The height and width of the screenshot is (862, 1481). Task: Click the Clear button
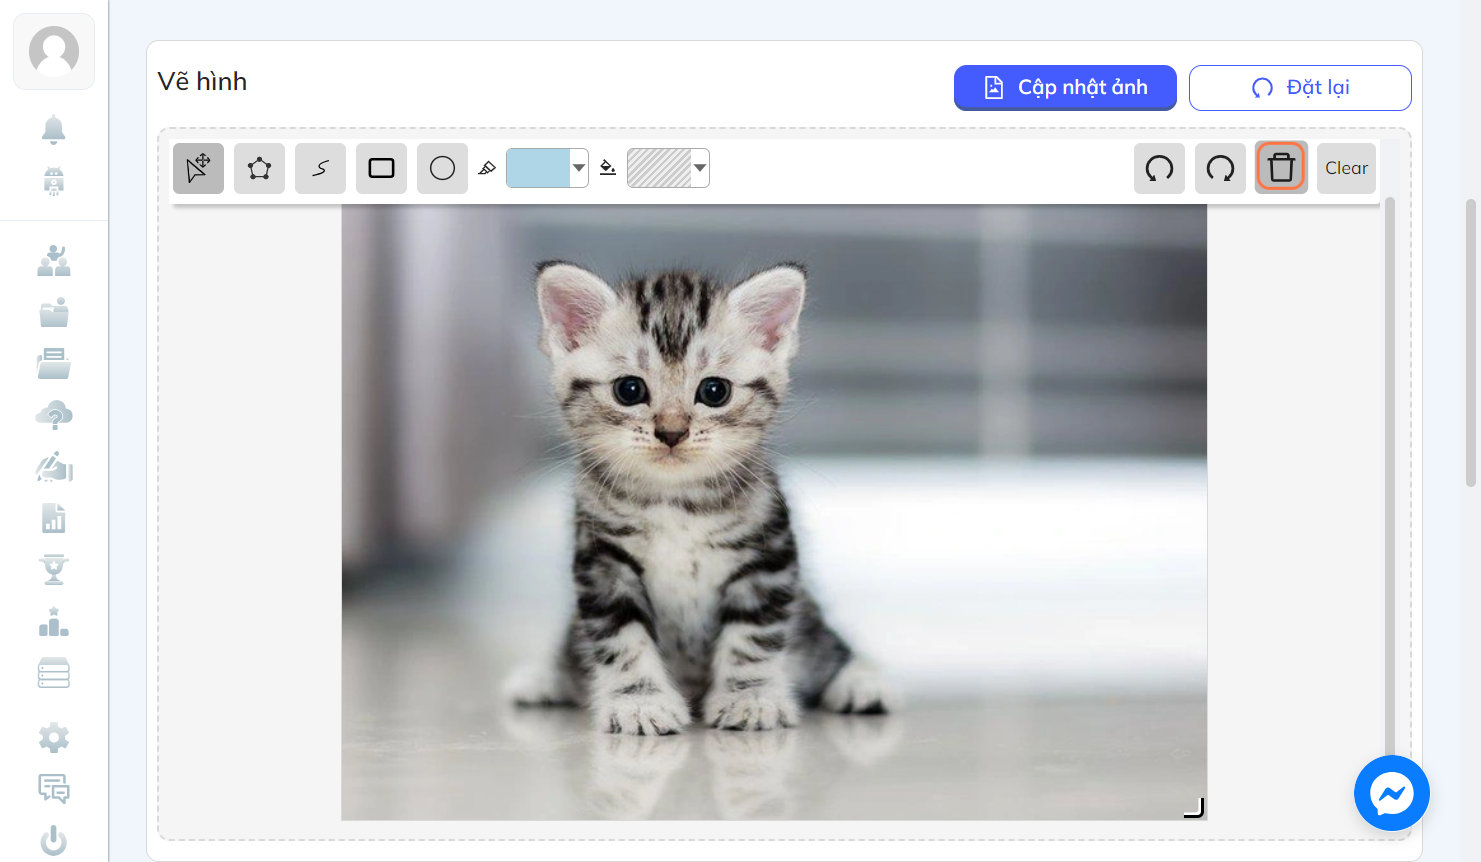[x=1346, y=168]
